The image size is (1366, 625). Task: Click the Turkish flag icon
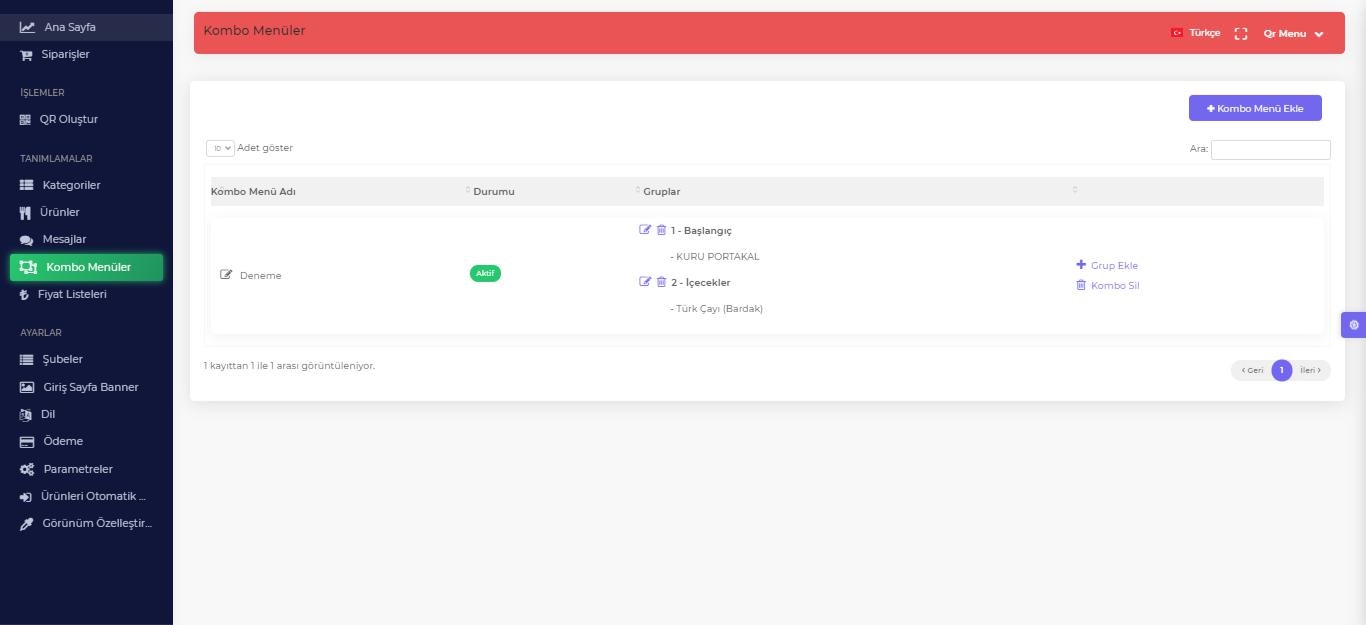(1177, 33)
